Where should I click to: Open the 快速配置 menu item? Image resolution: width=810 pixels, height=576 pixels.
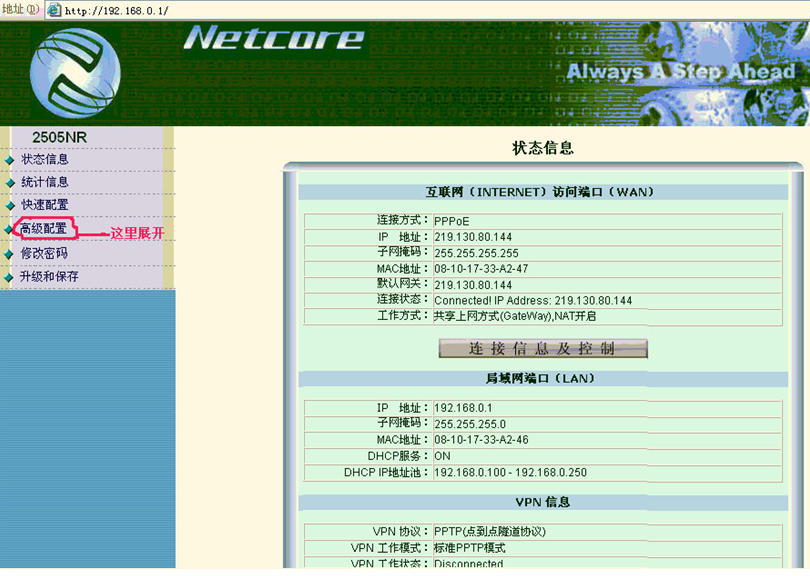(x=44, y=205)
